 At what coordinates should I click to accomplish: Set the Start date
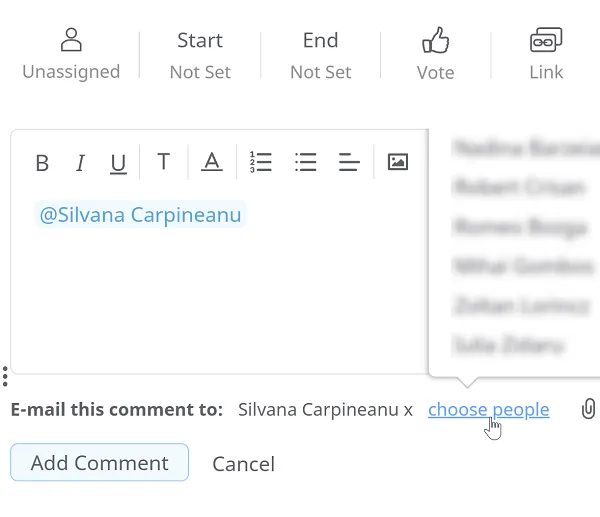(200, 56)
